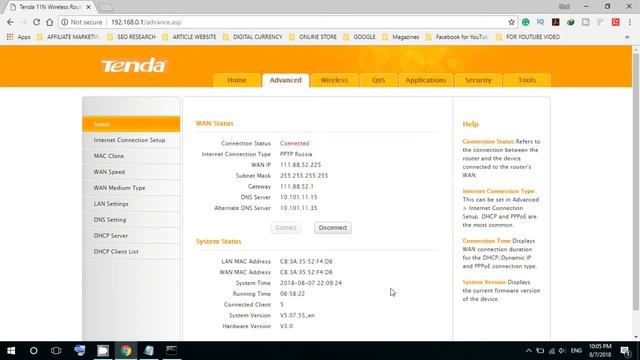Open the browser home page icon
This screenshot has height=360, width=640.
point(50,22)
